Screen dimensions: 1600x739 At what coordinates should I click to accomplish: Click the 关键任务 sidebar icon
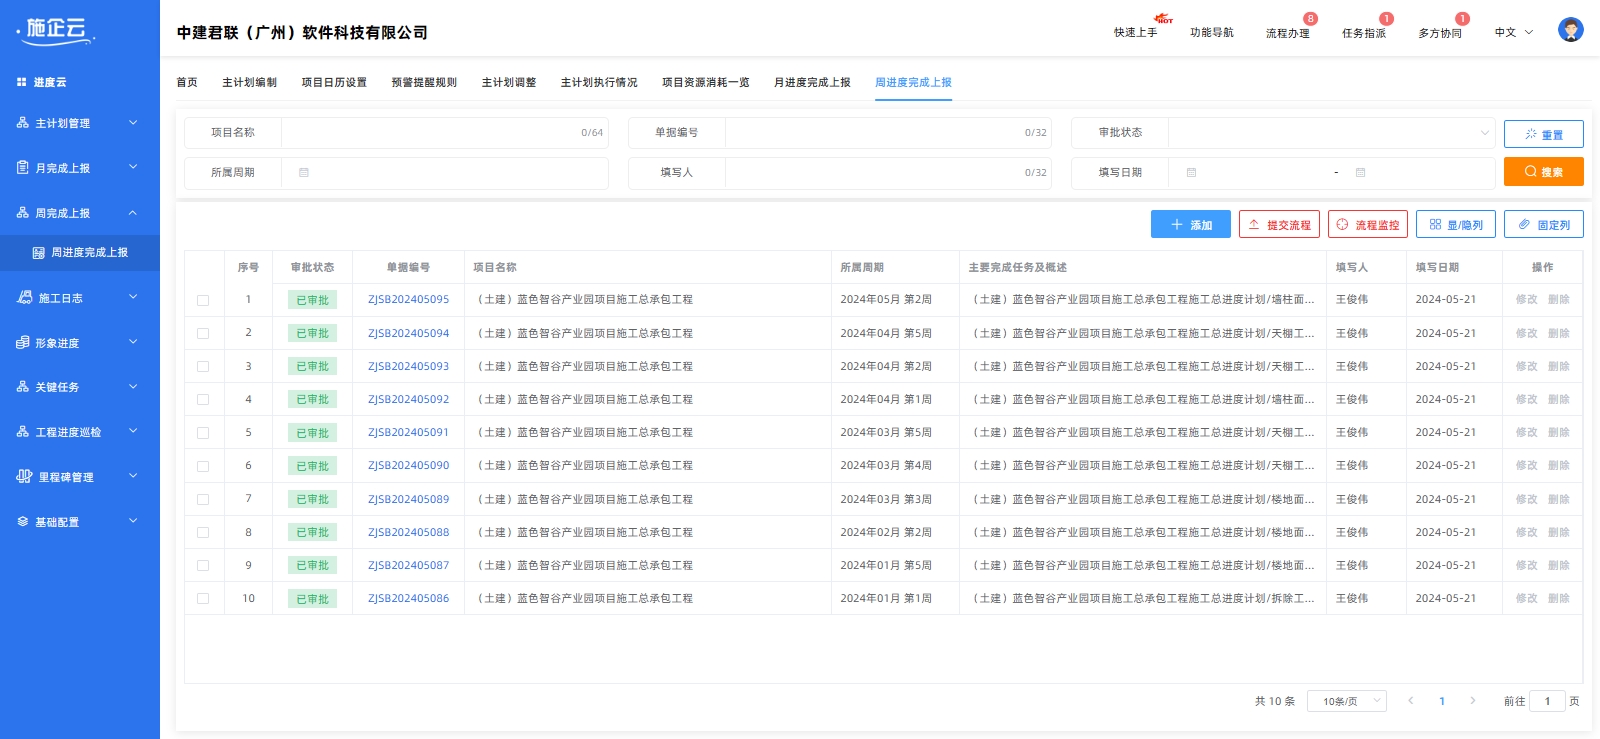[22, 387]
